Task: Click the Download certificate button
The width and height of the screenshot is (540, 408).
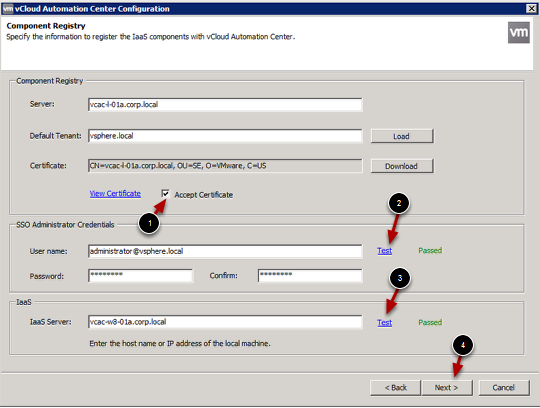Action: tap(402, 166)
